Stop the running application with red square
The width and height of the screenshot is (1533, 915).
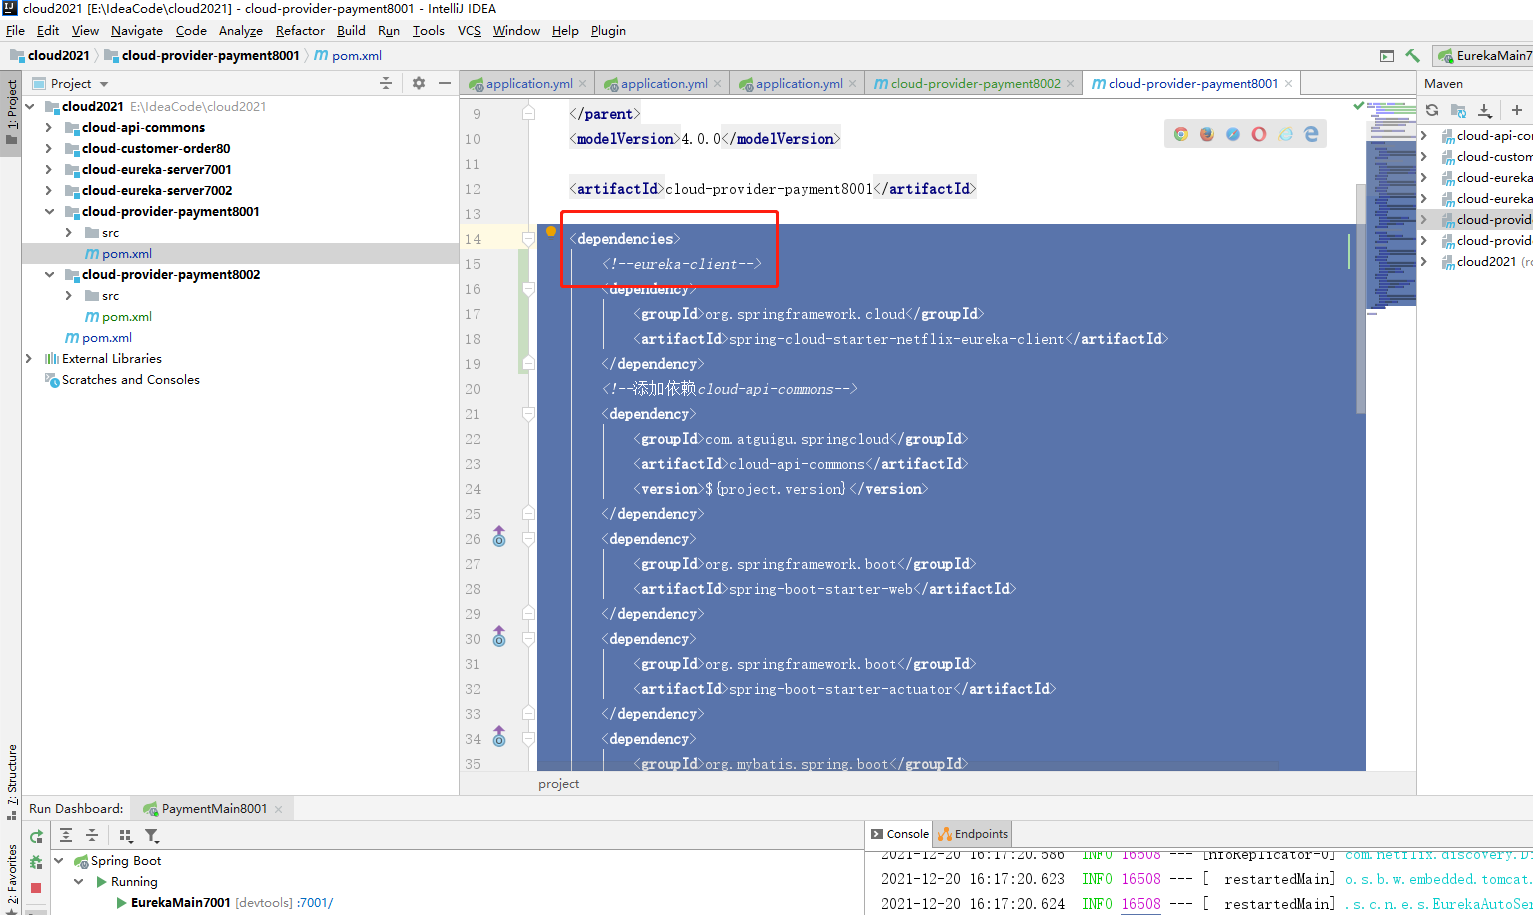point(36,888)
